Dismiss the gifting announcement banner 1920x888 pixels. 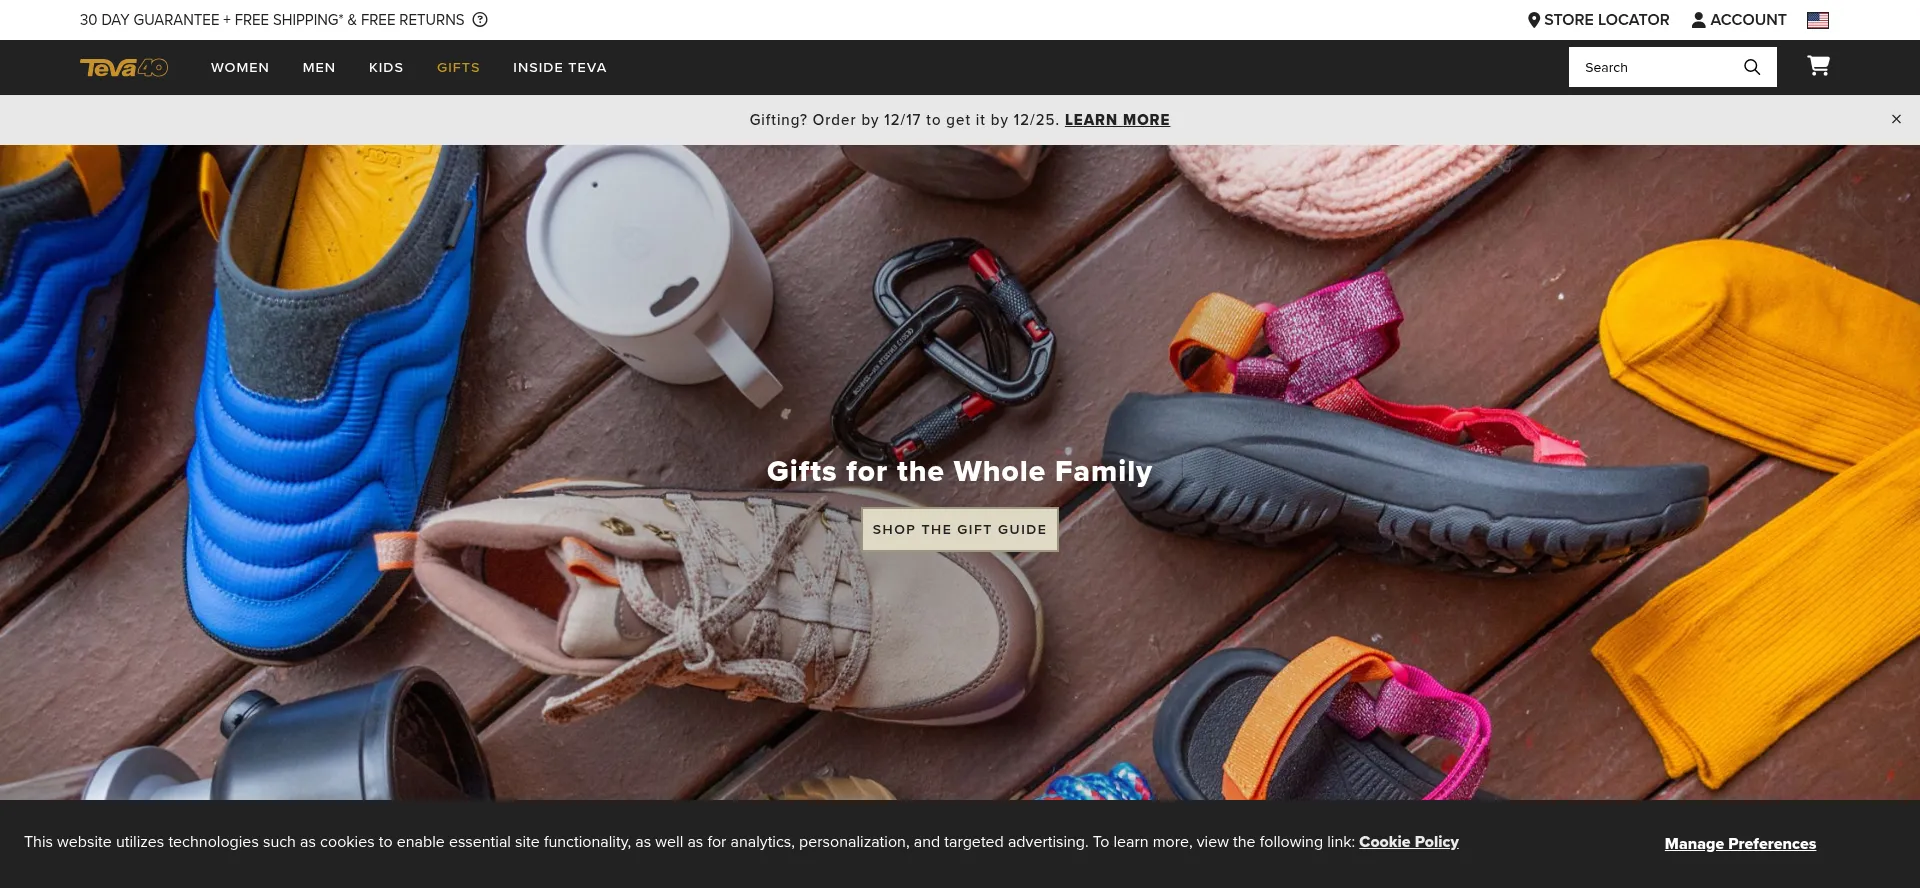coord(1896,119)
